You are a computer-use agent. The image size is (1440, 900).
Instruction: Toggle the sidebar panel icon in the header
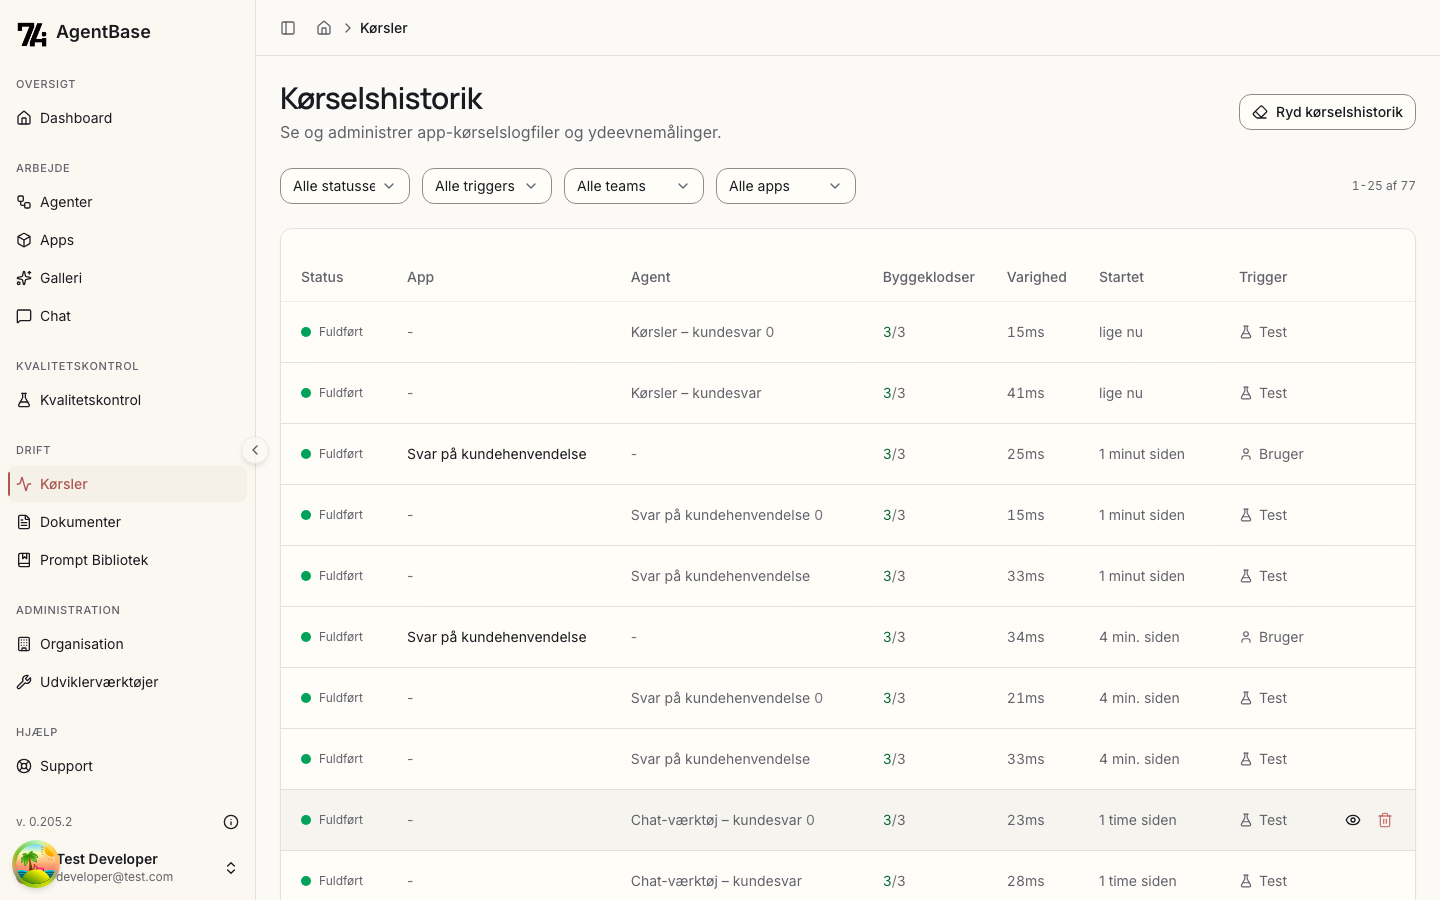[x=288, y=28]
